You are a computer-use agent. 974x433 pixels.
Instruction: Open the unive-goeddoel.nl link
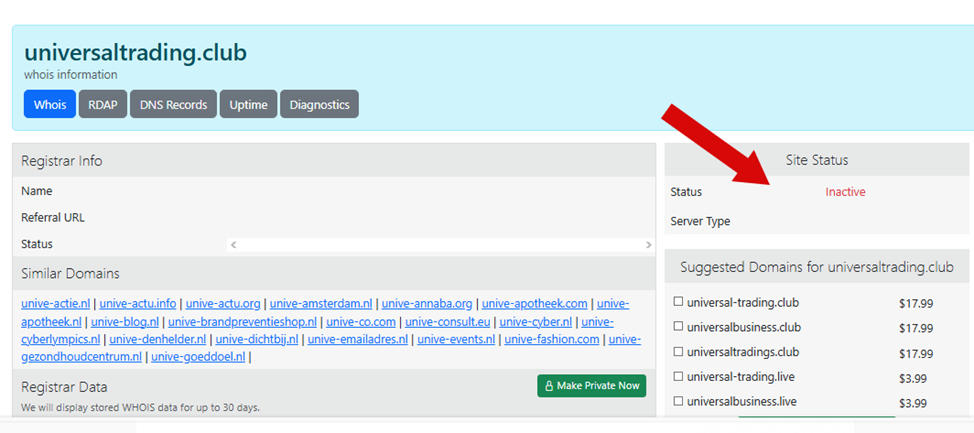198,357
